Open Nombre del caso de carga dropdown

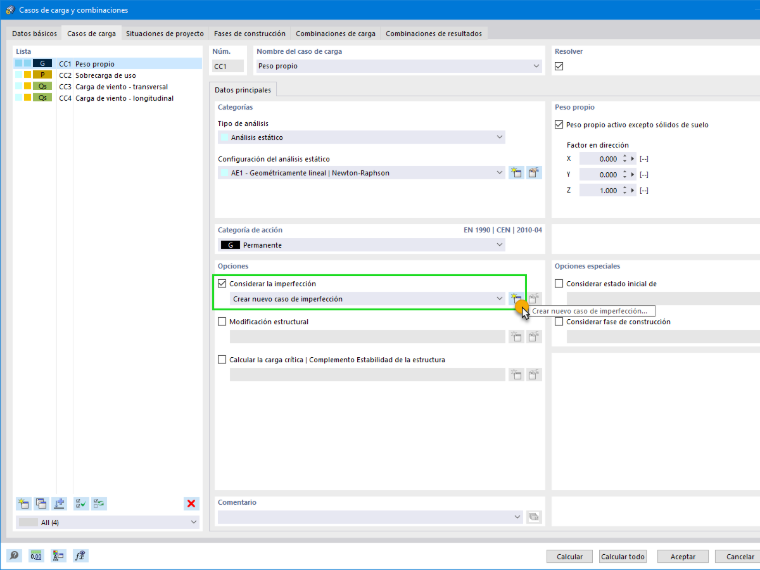coord(536,66)
